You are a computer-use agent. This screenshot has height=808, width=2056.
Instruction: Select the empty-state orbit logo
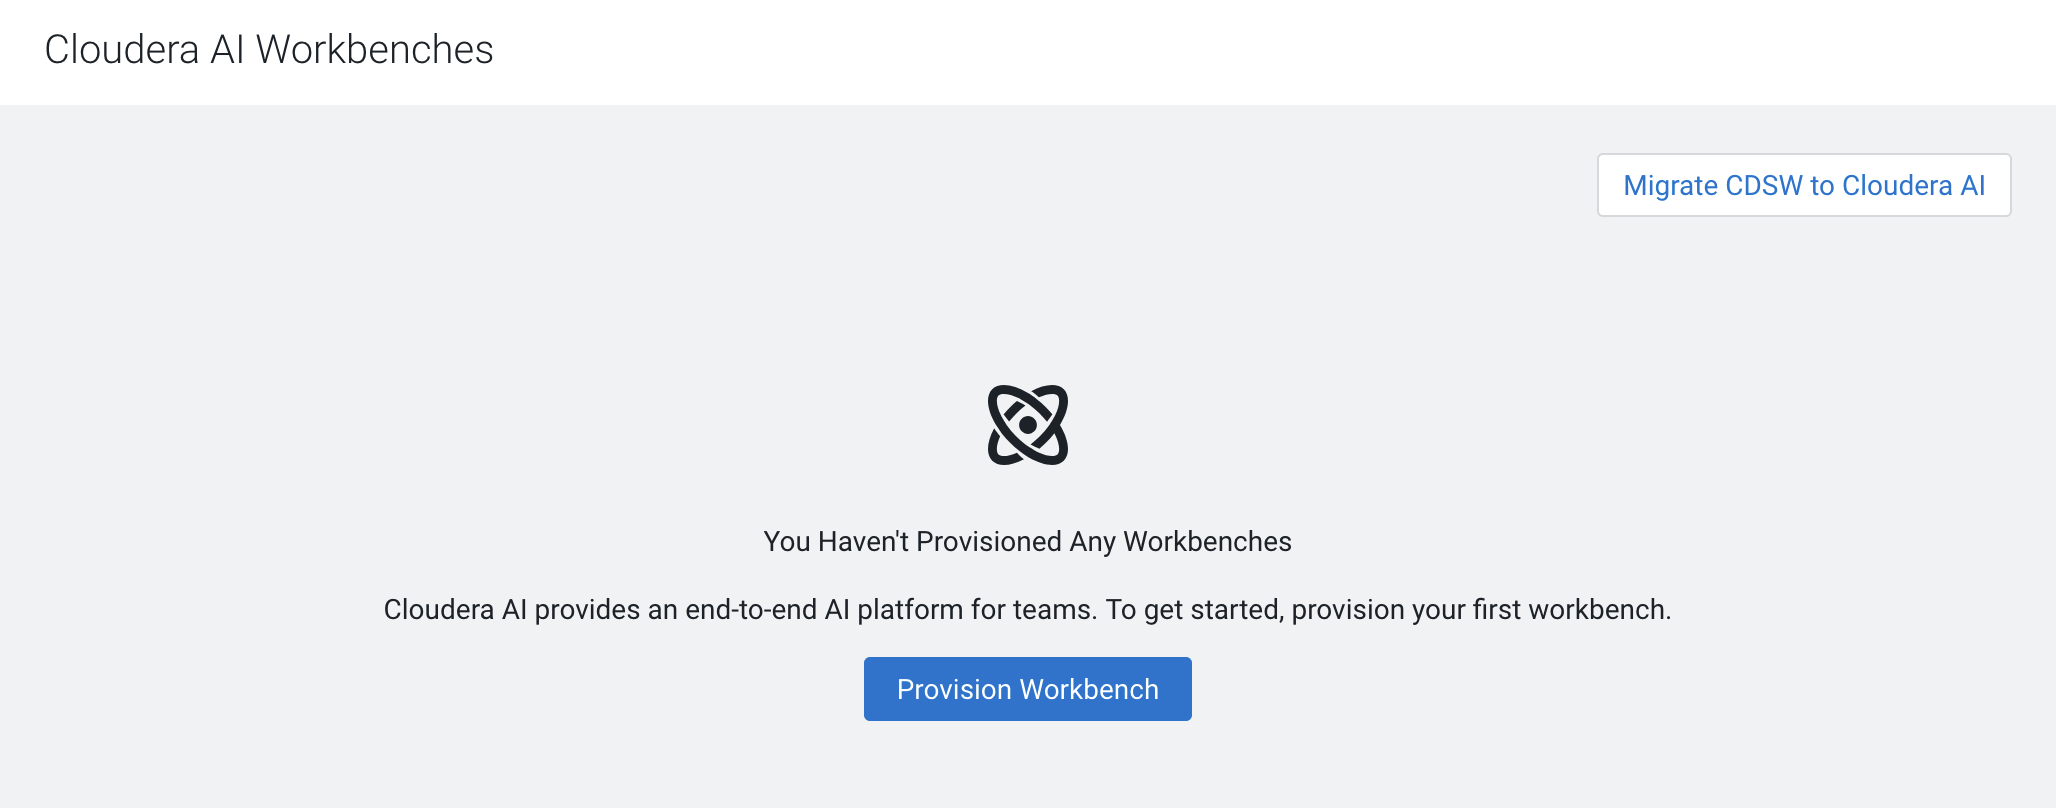pos(1027,425)
